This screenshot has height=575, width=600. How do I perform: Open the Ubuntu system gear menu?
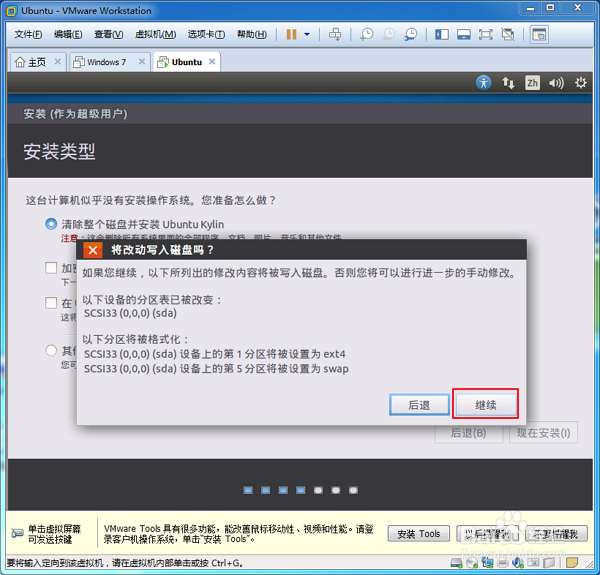(x=580, y=83)
